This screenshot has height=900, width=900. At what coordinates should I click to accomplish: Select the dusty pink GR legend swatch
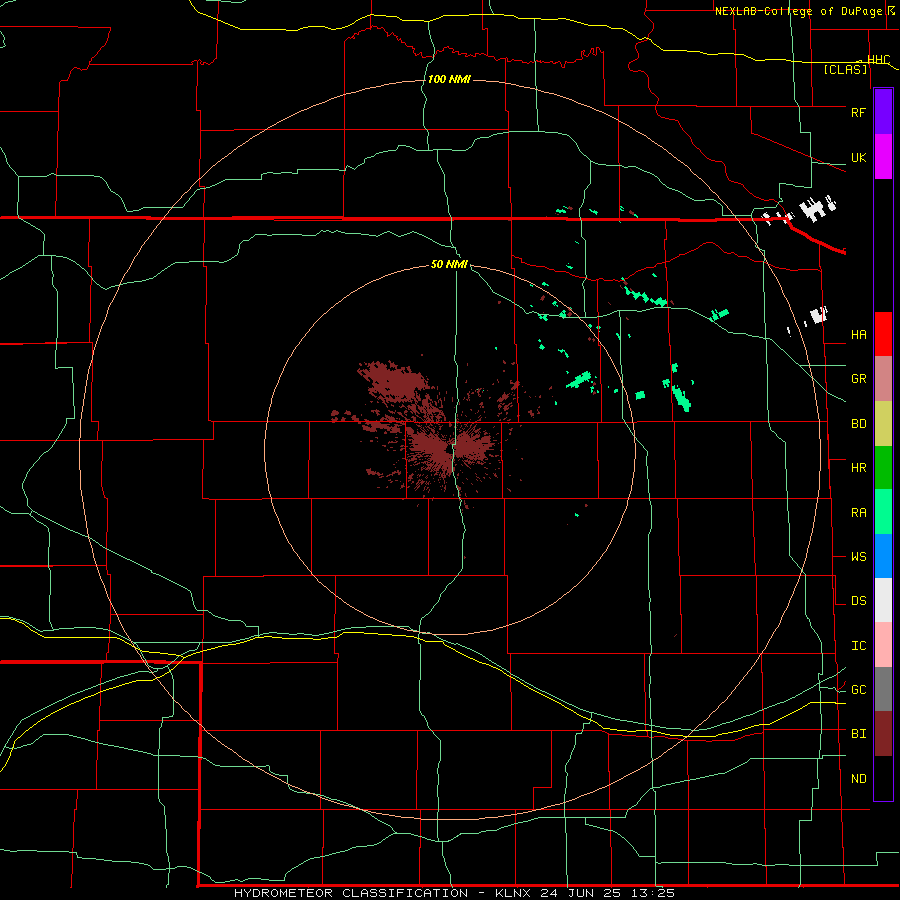click(883, 379)
